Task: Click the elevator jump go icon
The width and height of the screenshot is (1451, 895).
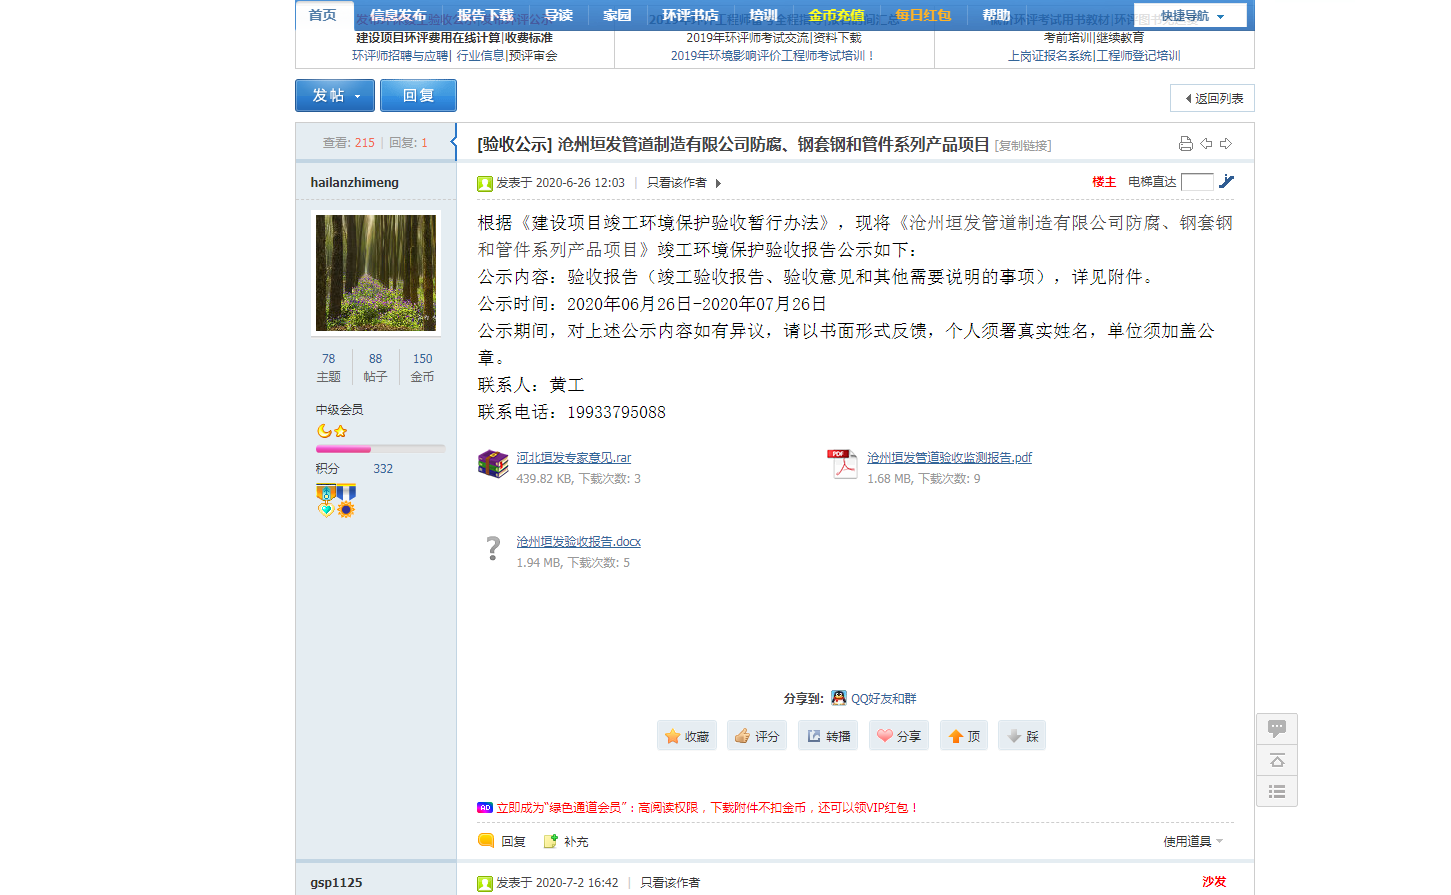Action: click(x=1226, y=181)
